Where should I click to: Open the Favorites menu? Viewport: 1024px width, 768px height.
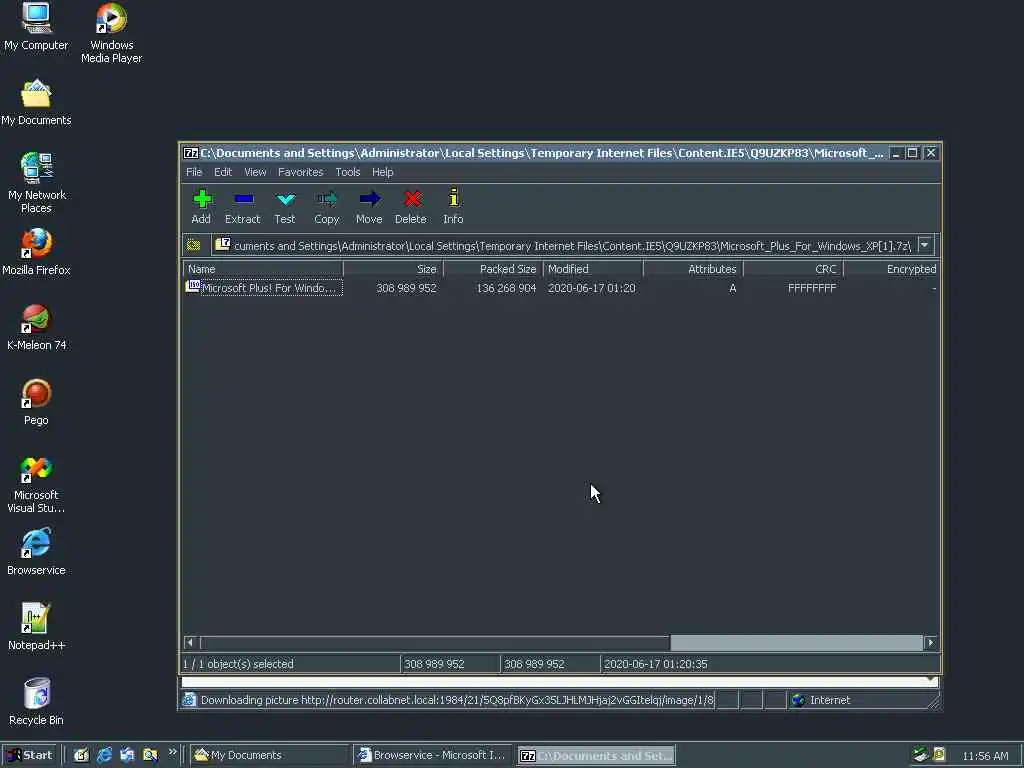[x=300, y=172]
